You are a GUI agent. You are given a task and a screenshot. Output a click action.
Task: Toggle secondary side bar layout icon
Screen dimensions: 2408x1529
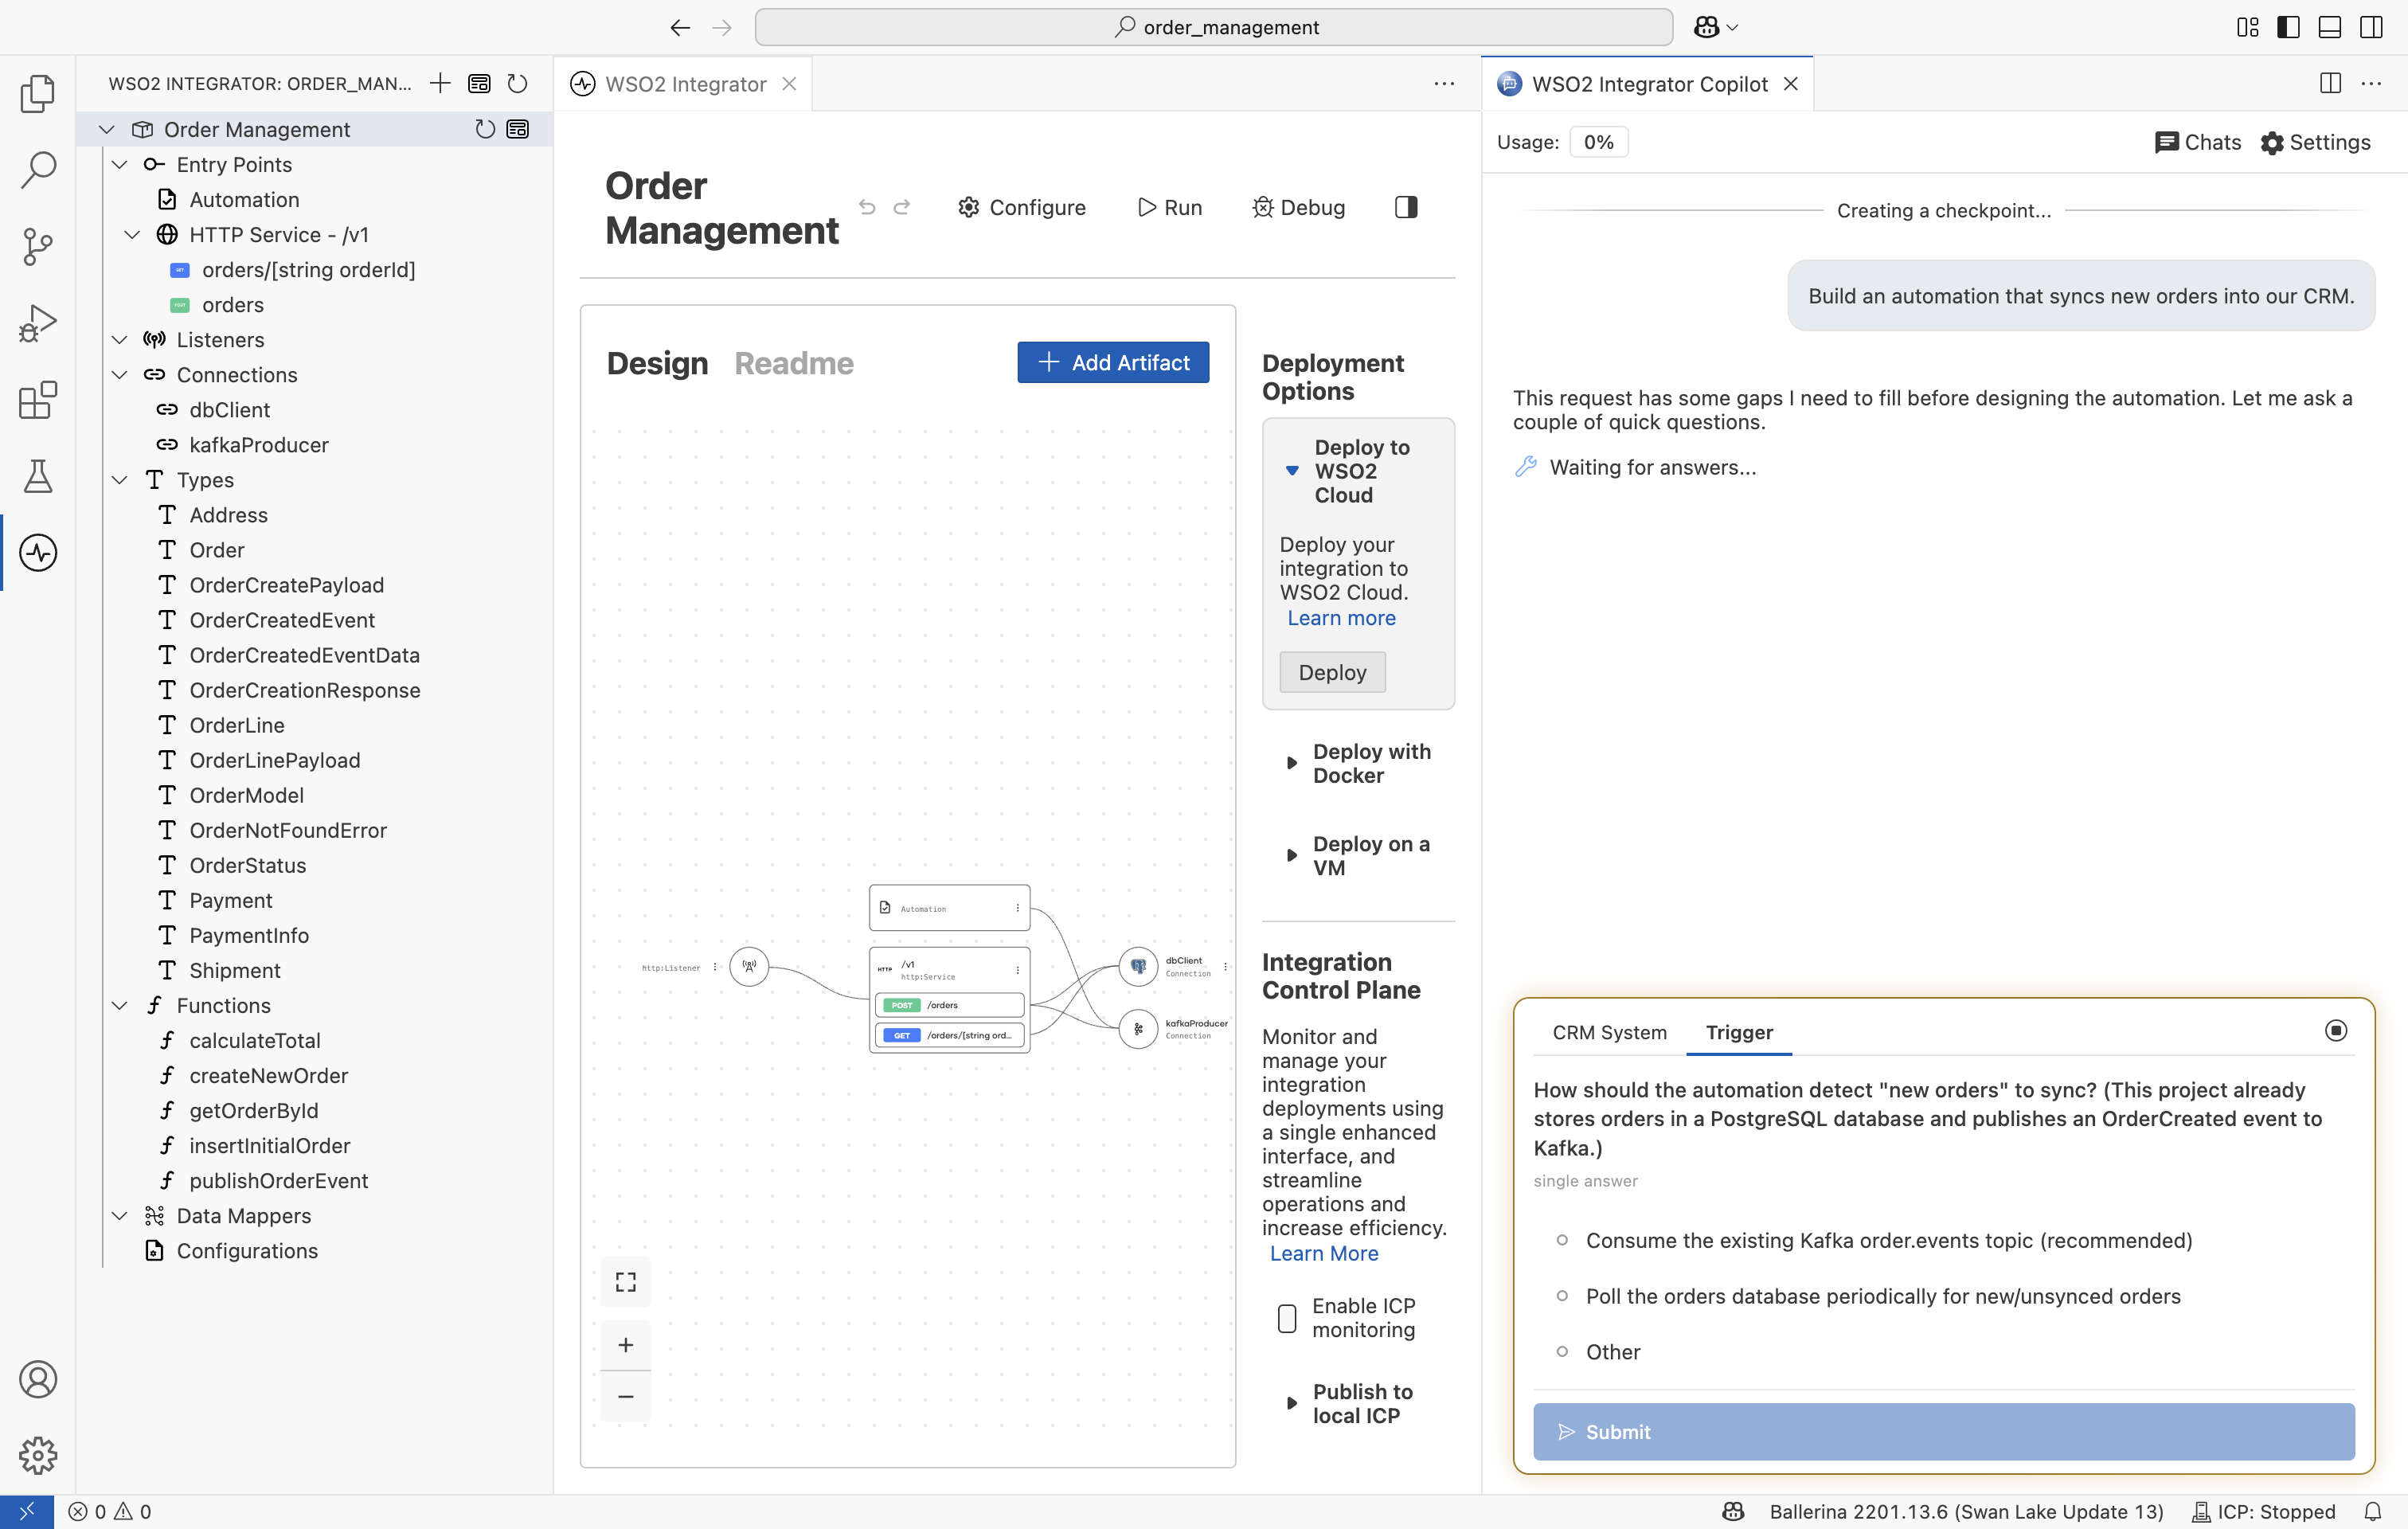[x=2371, y=27]
